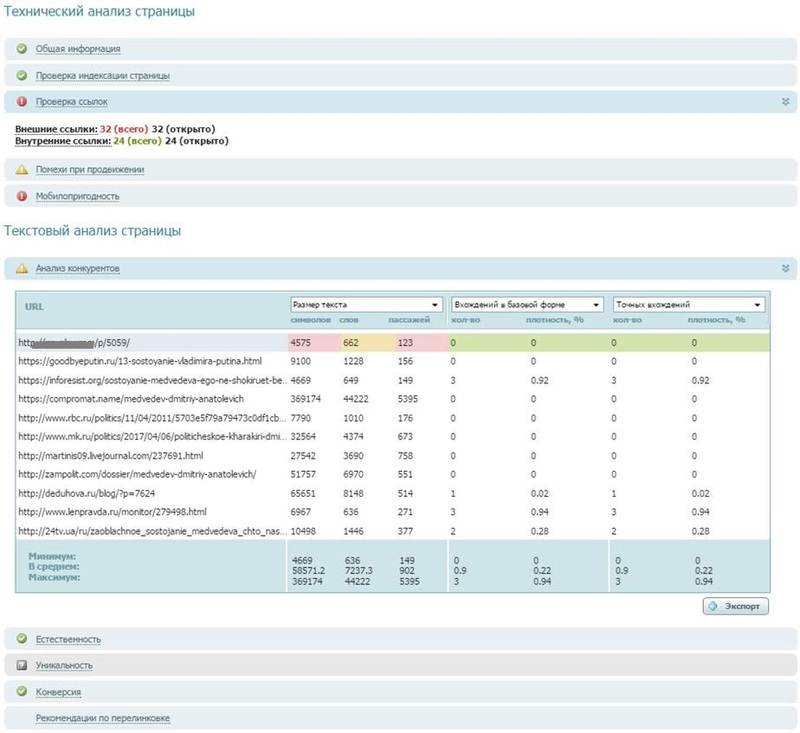Image resolution: width=800 pixels, height=733 pixels.
Task: Open Рекомендации по перелинковке section
Action: point(102,718)
